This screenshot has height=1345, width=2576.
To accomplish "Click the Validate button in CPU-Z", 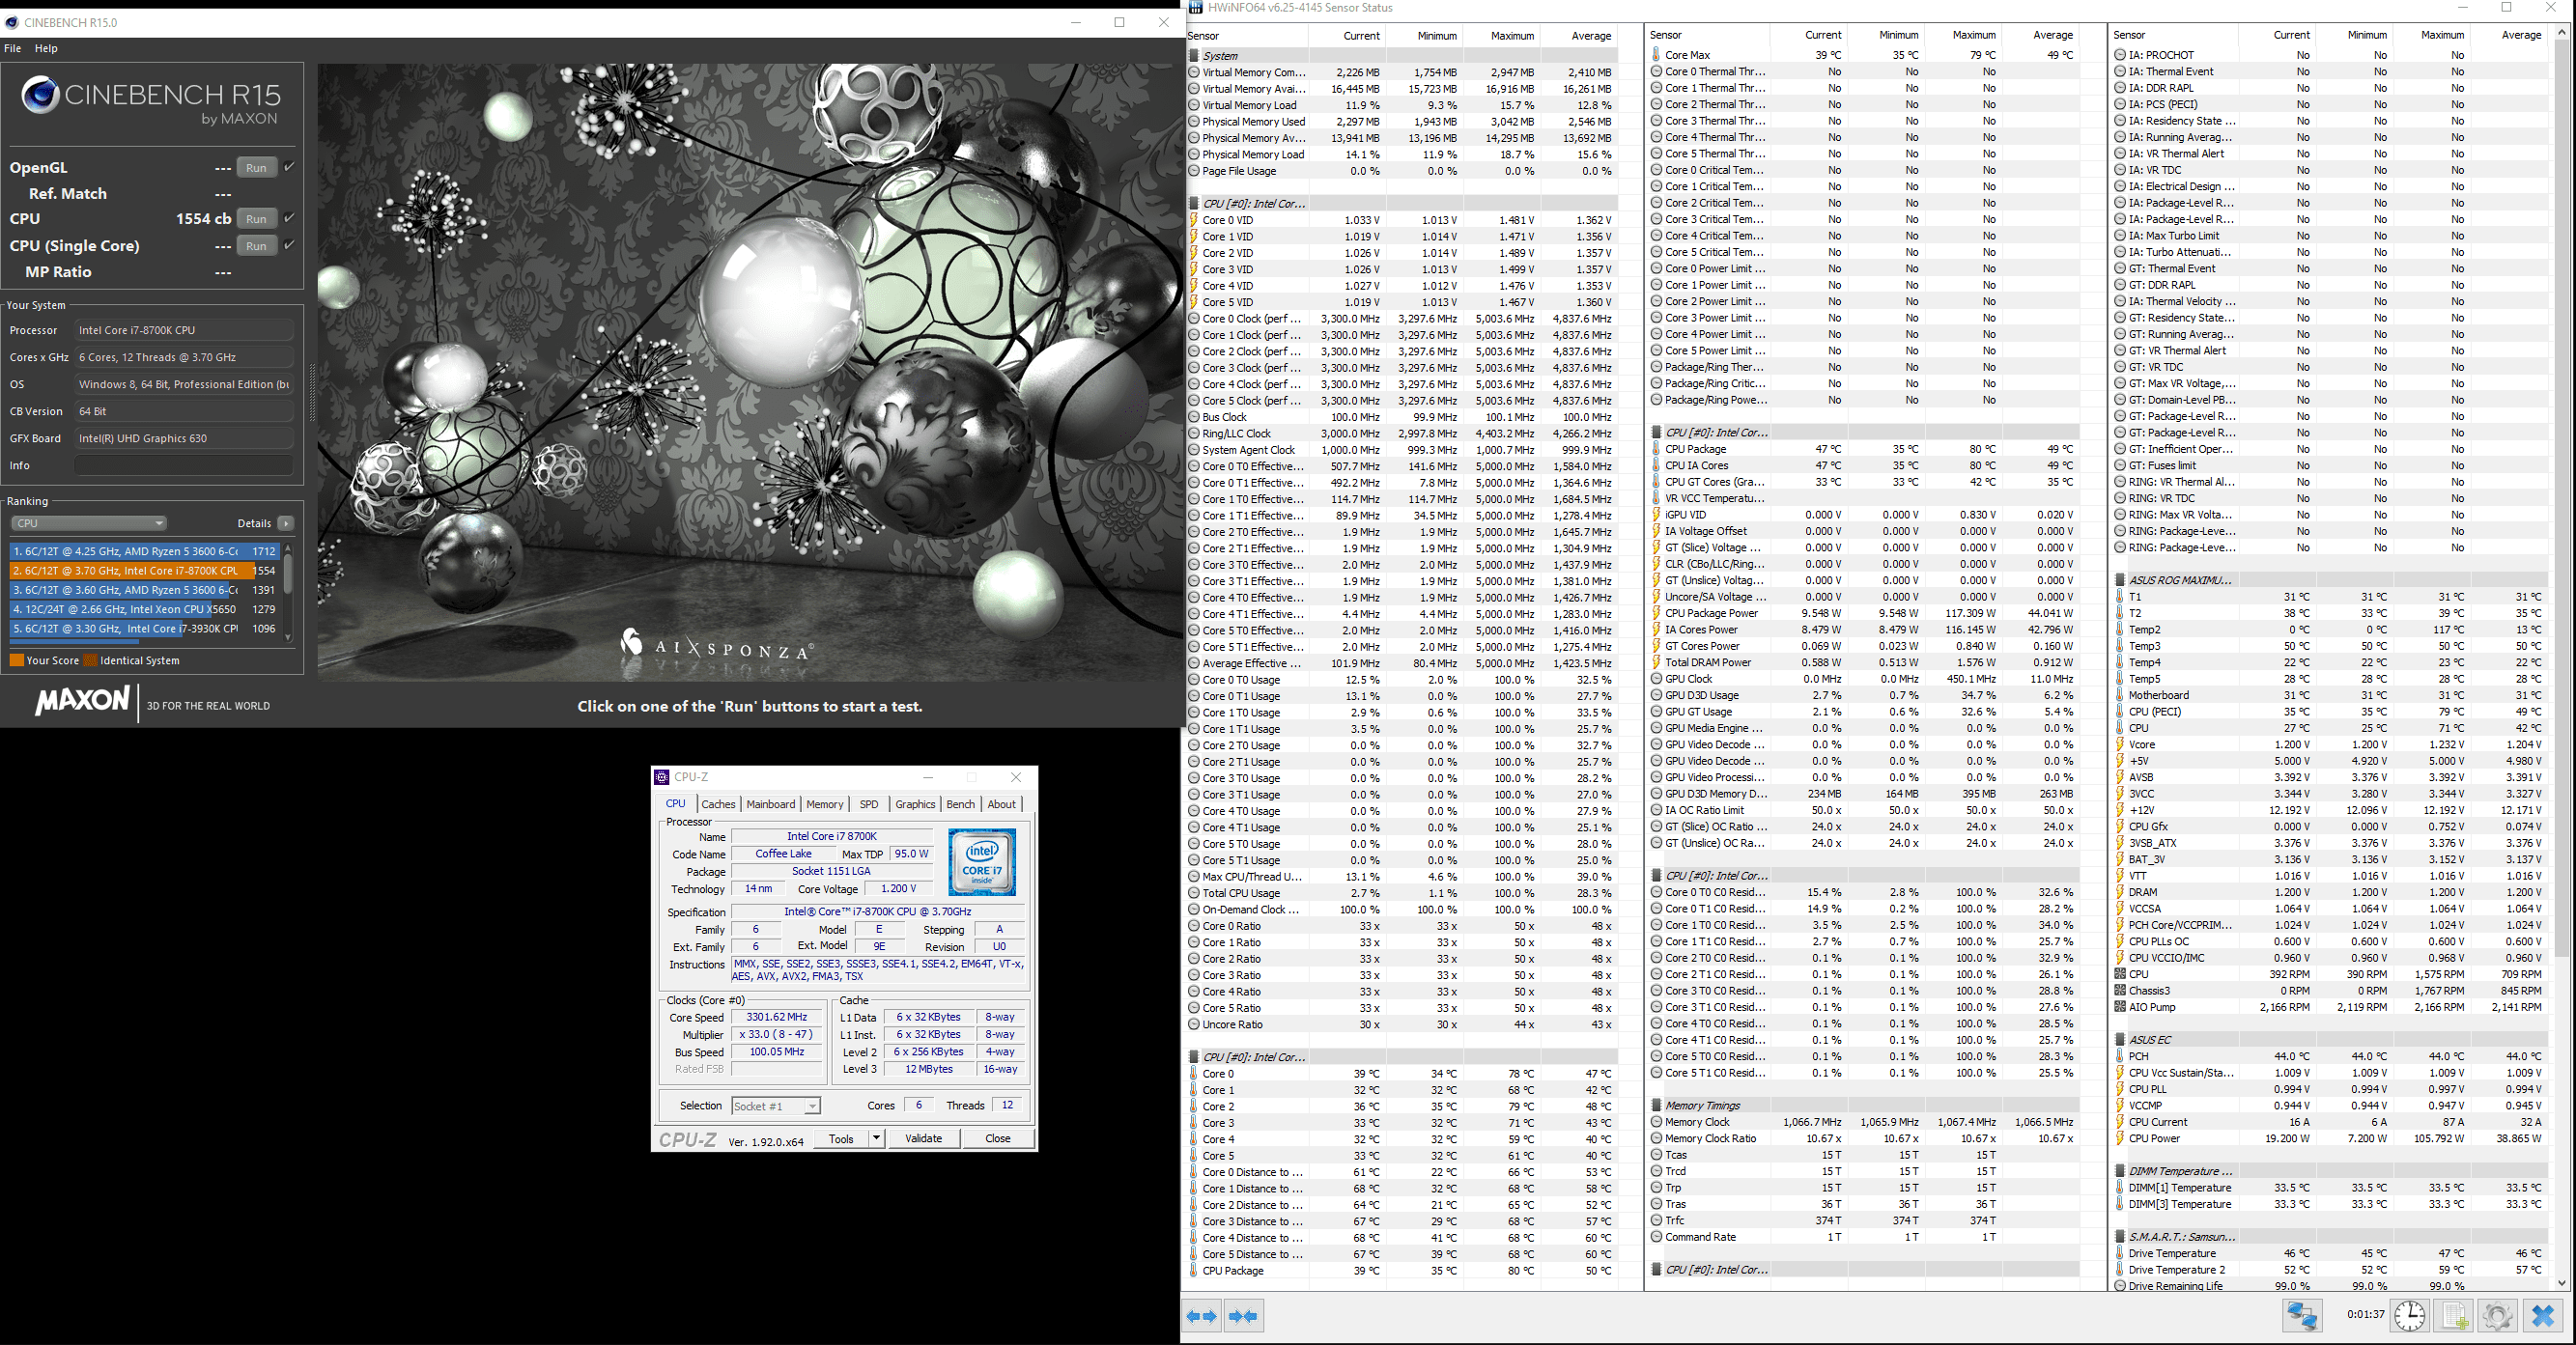I will tap(923, 1138).
